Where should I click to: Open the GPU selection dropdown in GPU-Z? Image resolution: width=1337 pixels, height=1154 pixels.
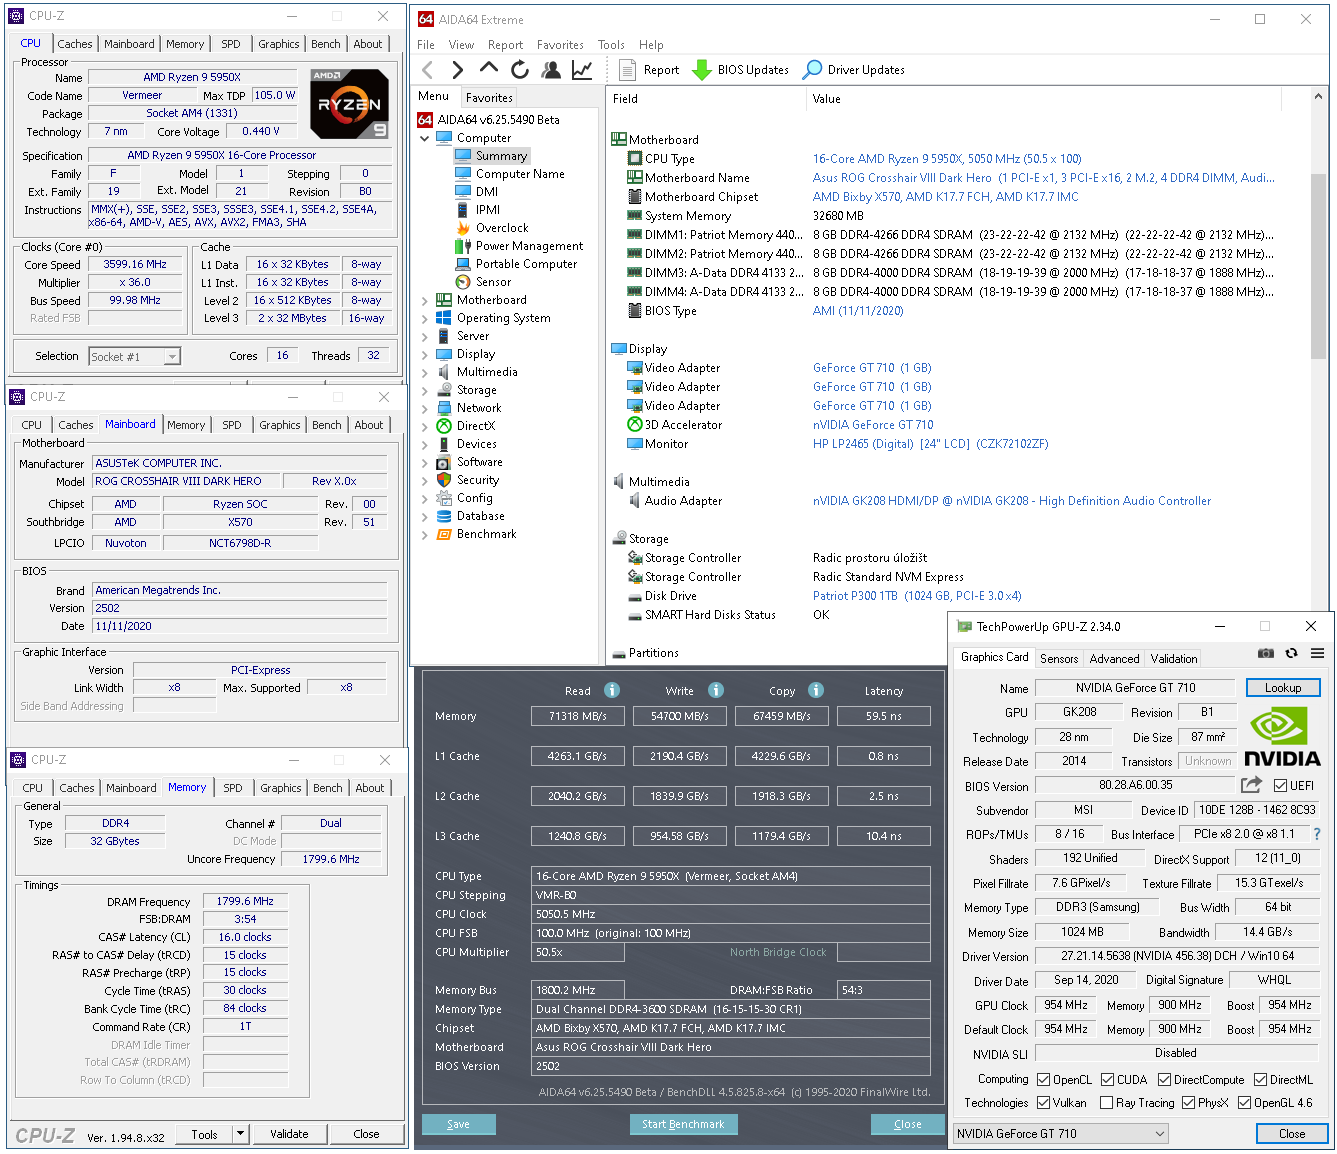1061,1133
